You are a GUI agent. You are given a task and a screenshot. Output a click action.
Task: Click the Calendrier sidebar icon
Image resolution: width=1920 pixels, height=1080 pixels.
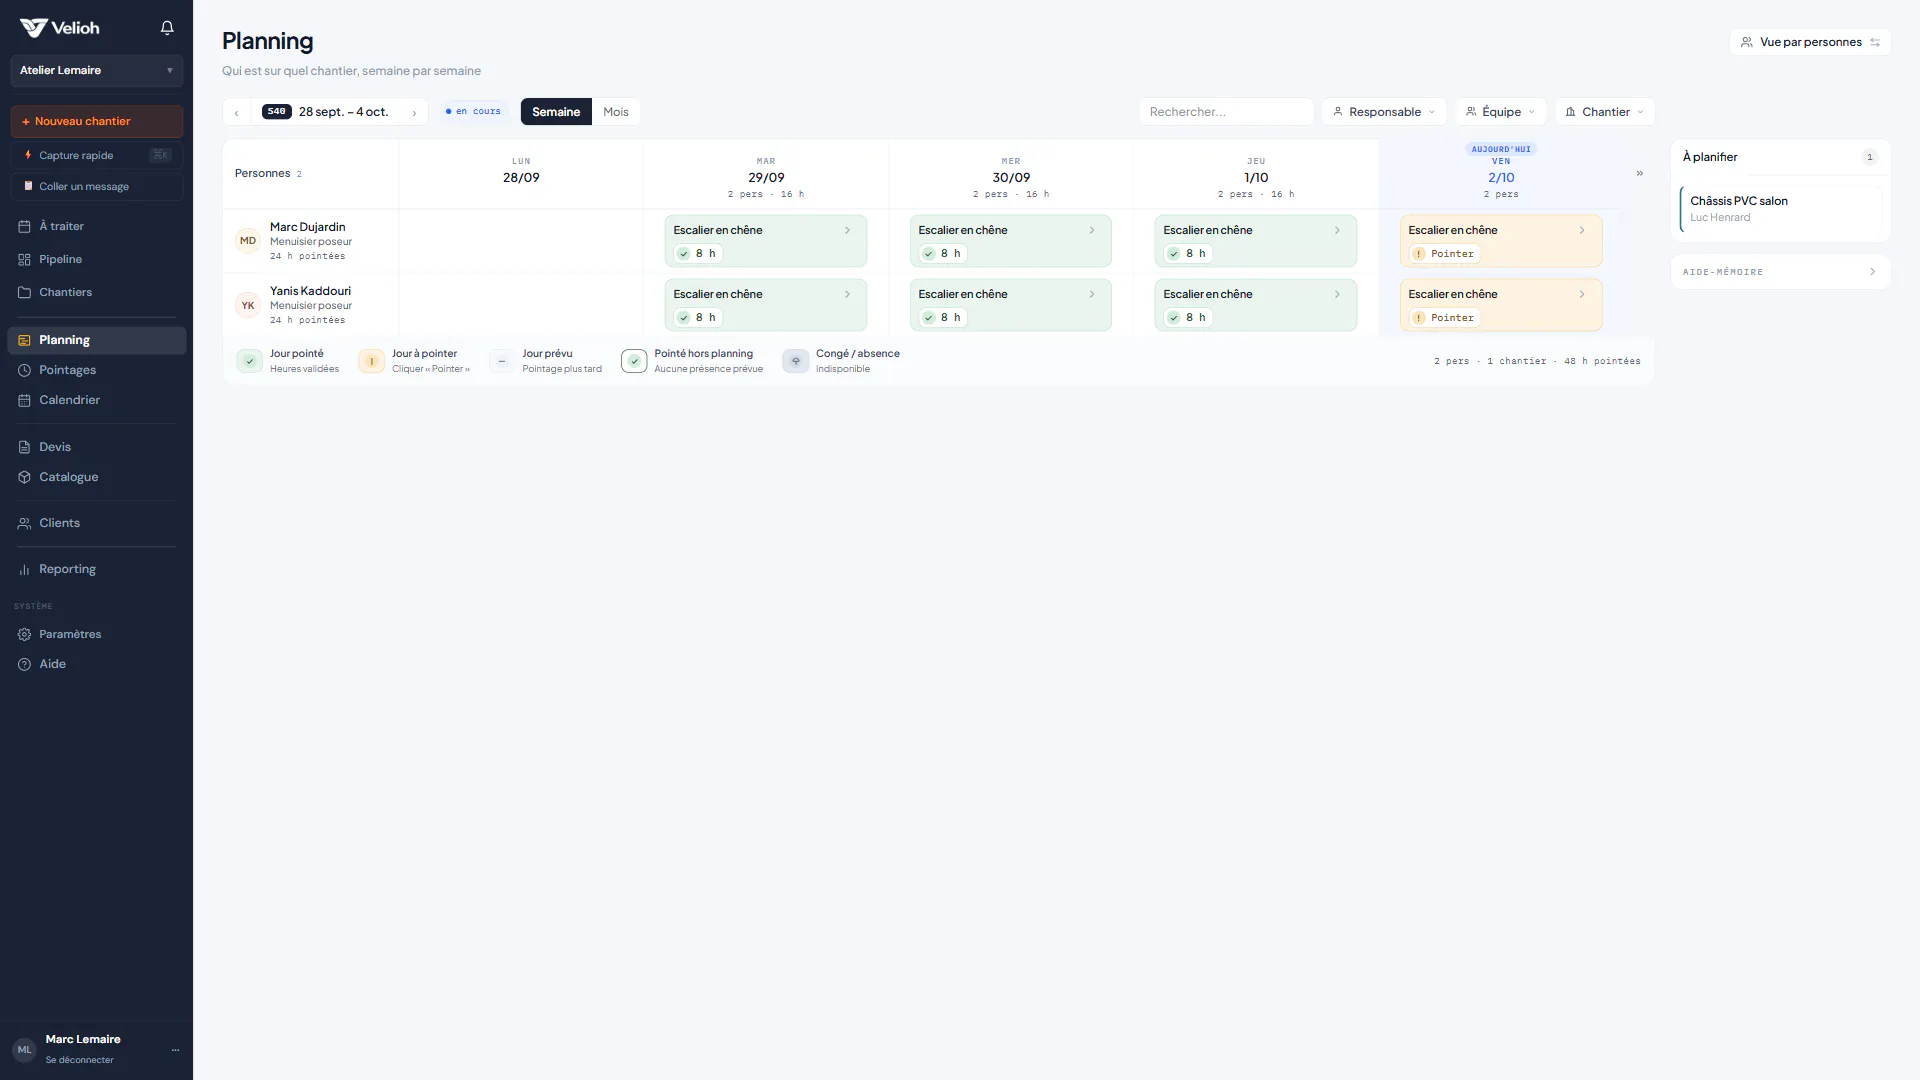tap(24, 400)
